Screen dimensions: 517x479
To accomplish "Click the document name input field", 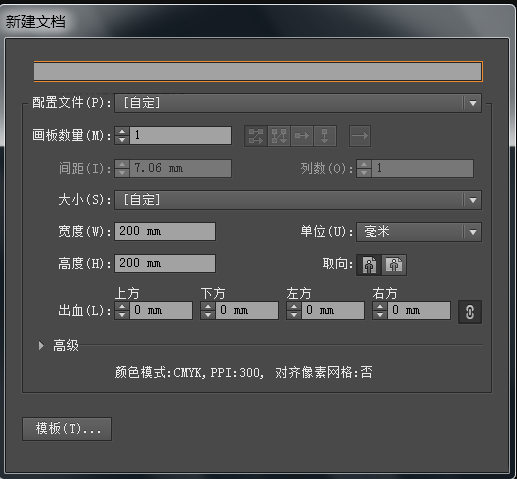I will click(x=258, y=71).
